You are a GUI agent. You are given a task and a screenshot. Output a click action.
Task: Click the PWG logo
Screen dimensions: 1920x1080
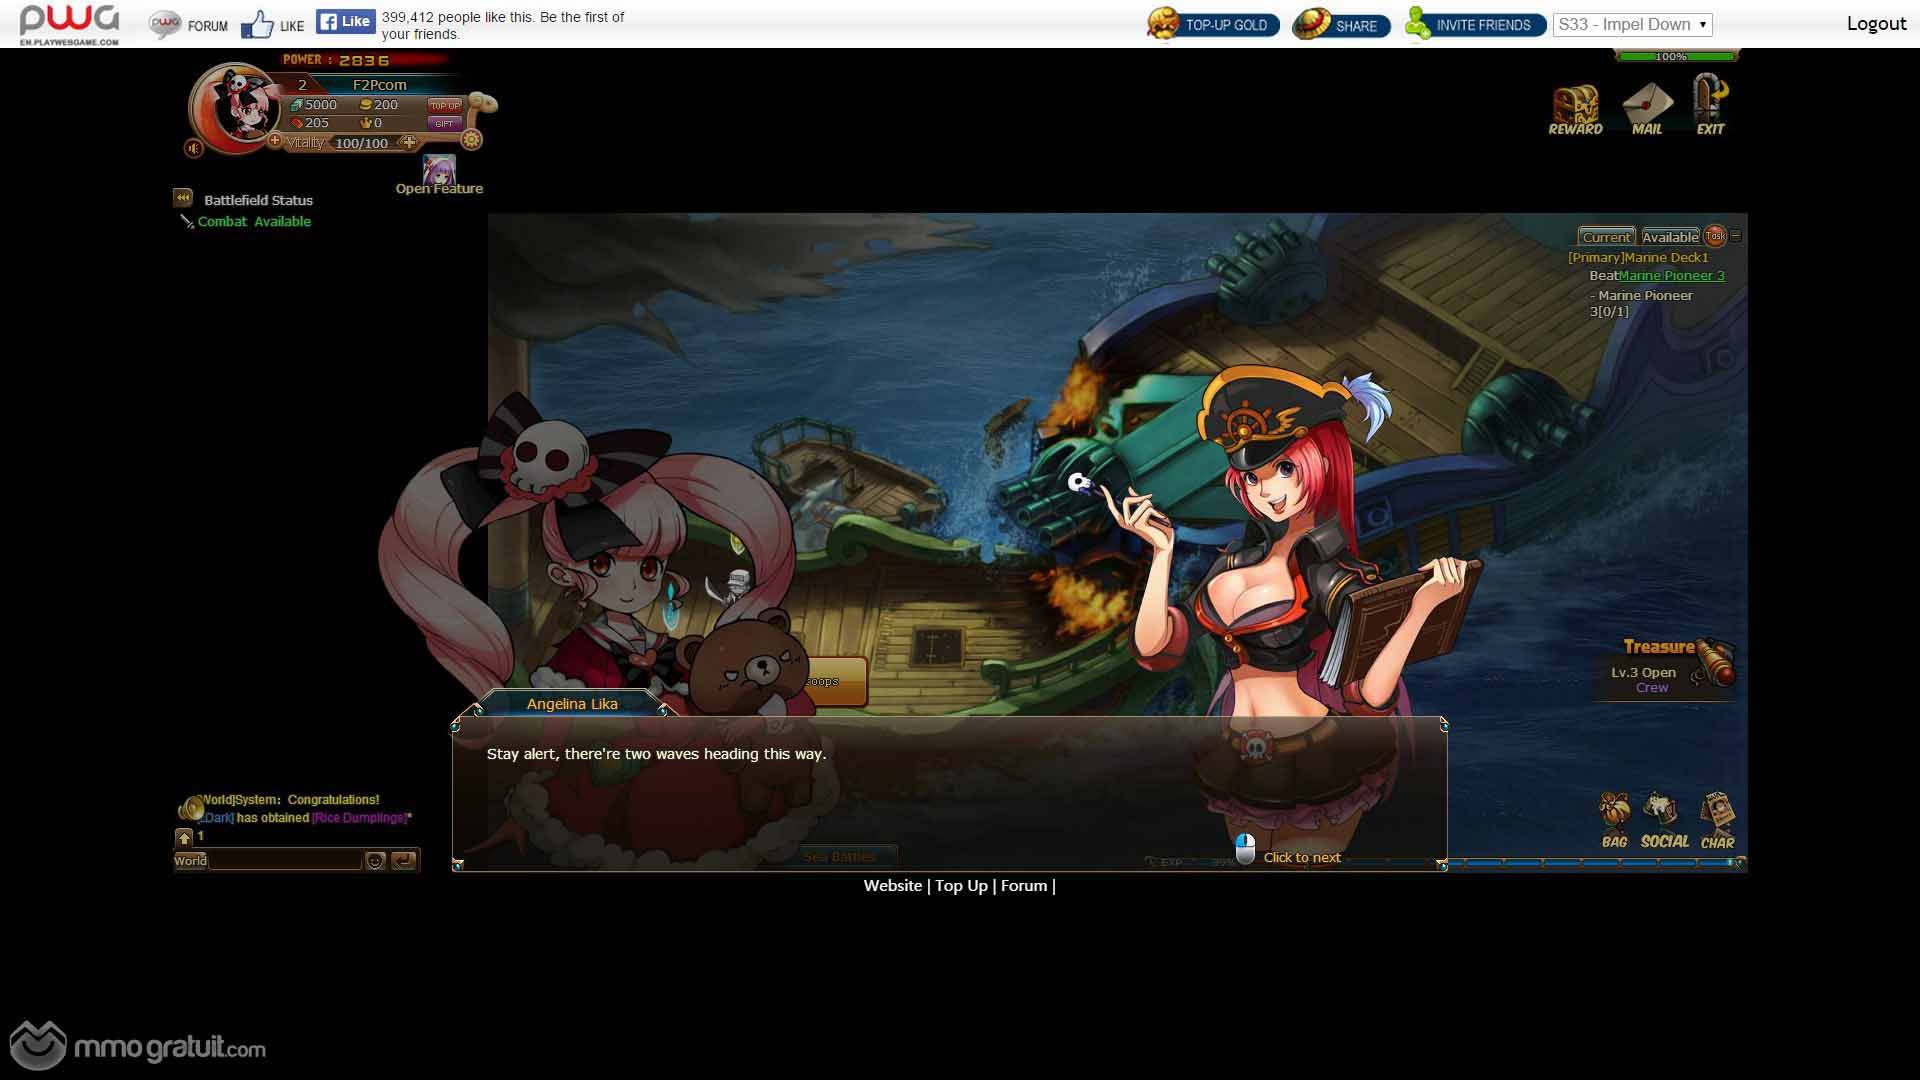point(69,24)
